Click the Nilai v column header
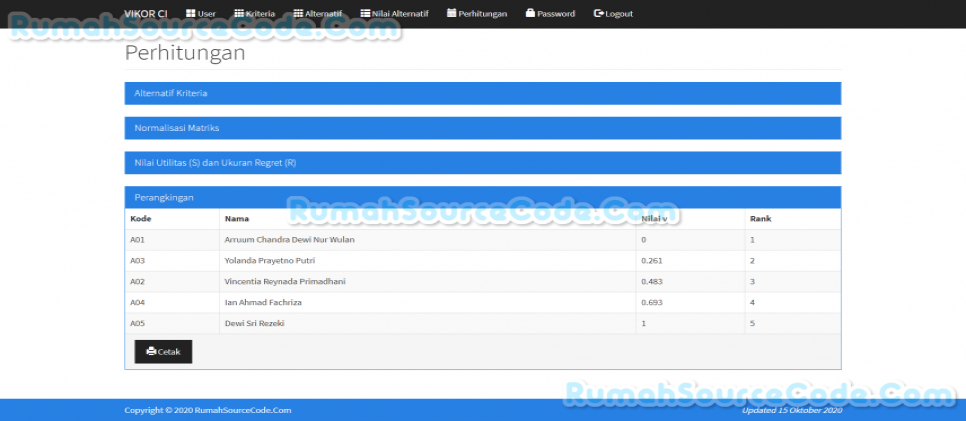This screenshot has width=966, height=421. [x=654, y=218]
